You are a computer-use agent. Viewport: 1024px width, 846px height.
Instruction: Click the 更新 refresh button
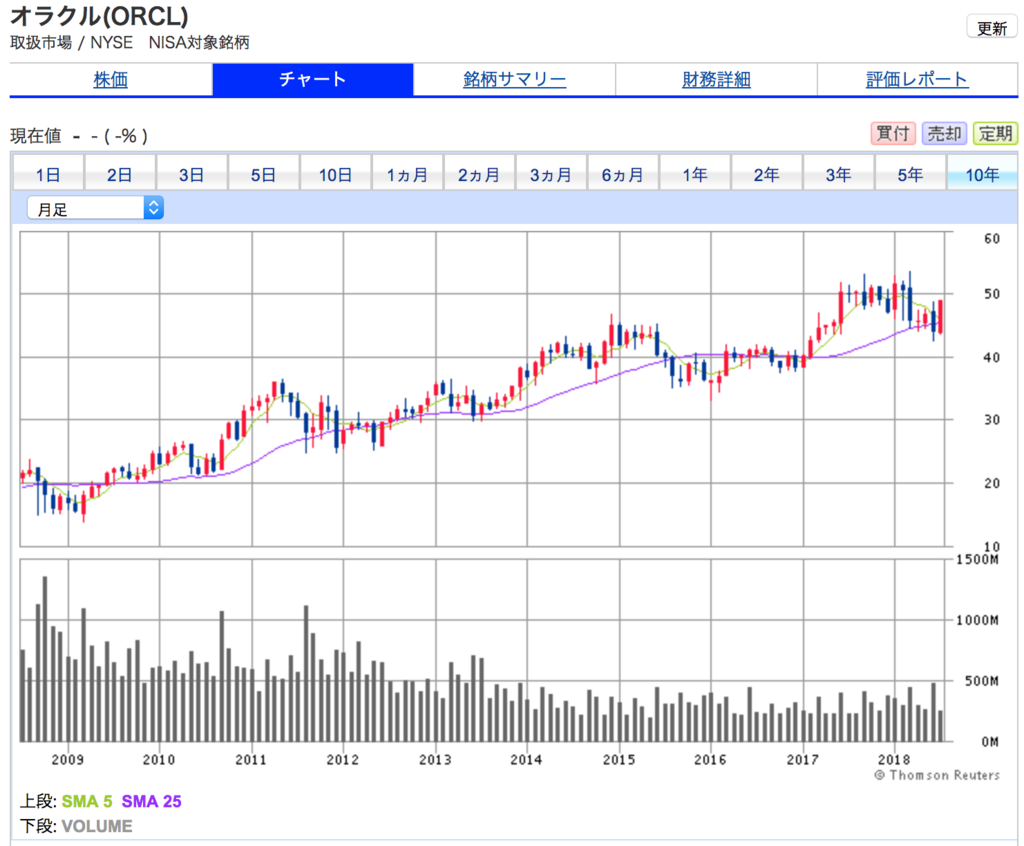pos(991,27)
